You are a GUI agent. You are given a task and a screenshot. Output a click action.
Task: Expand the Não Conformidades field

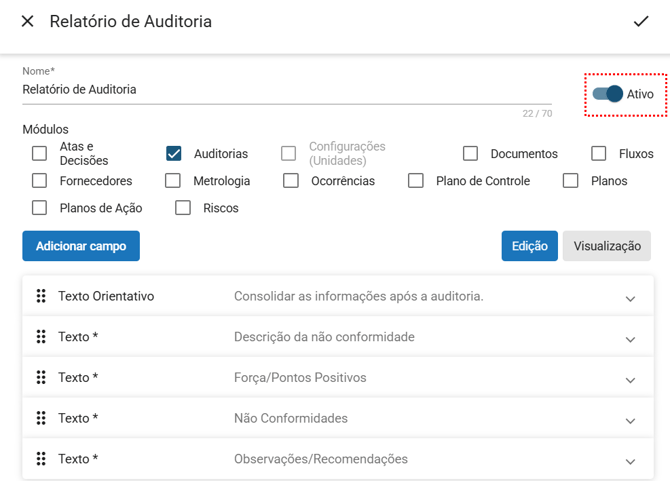[630, 420]
